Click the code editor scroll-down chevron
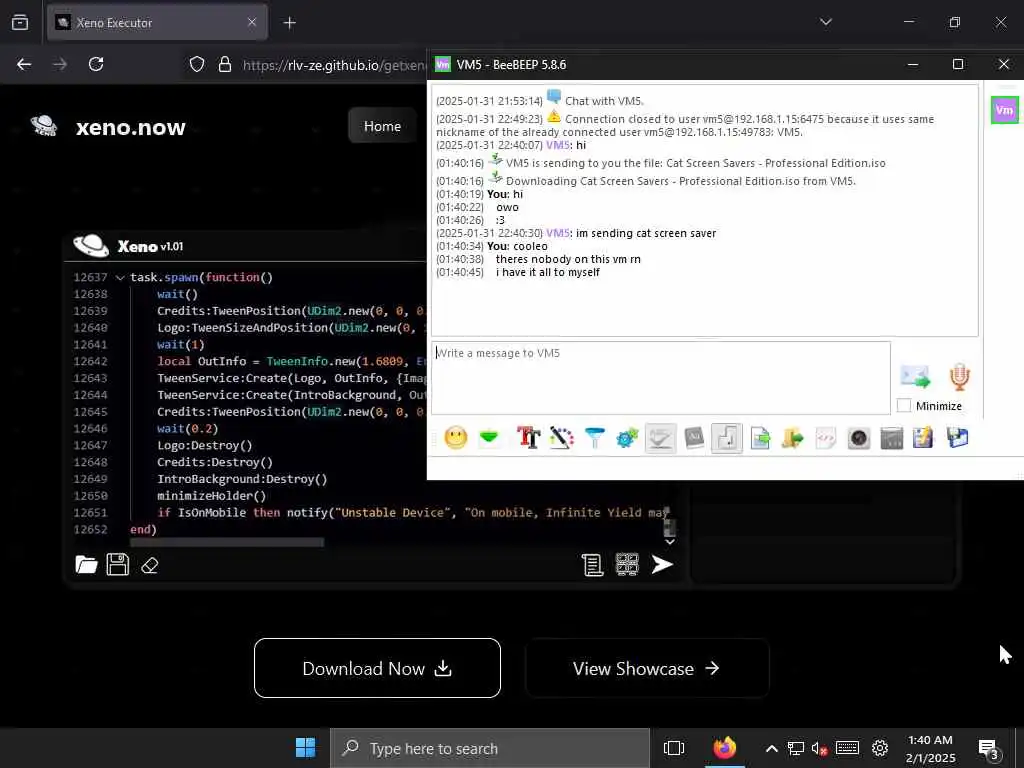1024x768 pixels. pyautogui.click(x=669, y=541)
